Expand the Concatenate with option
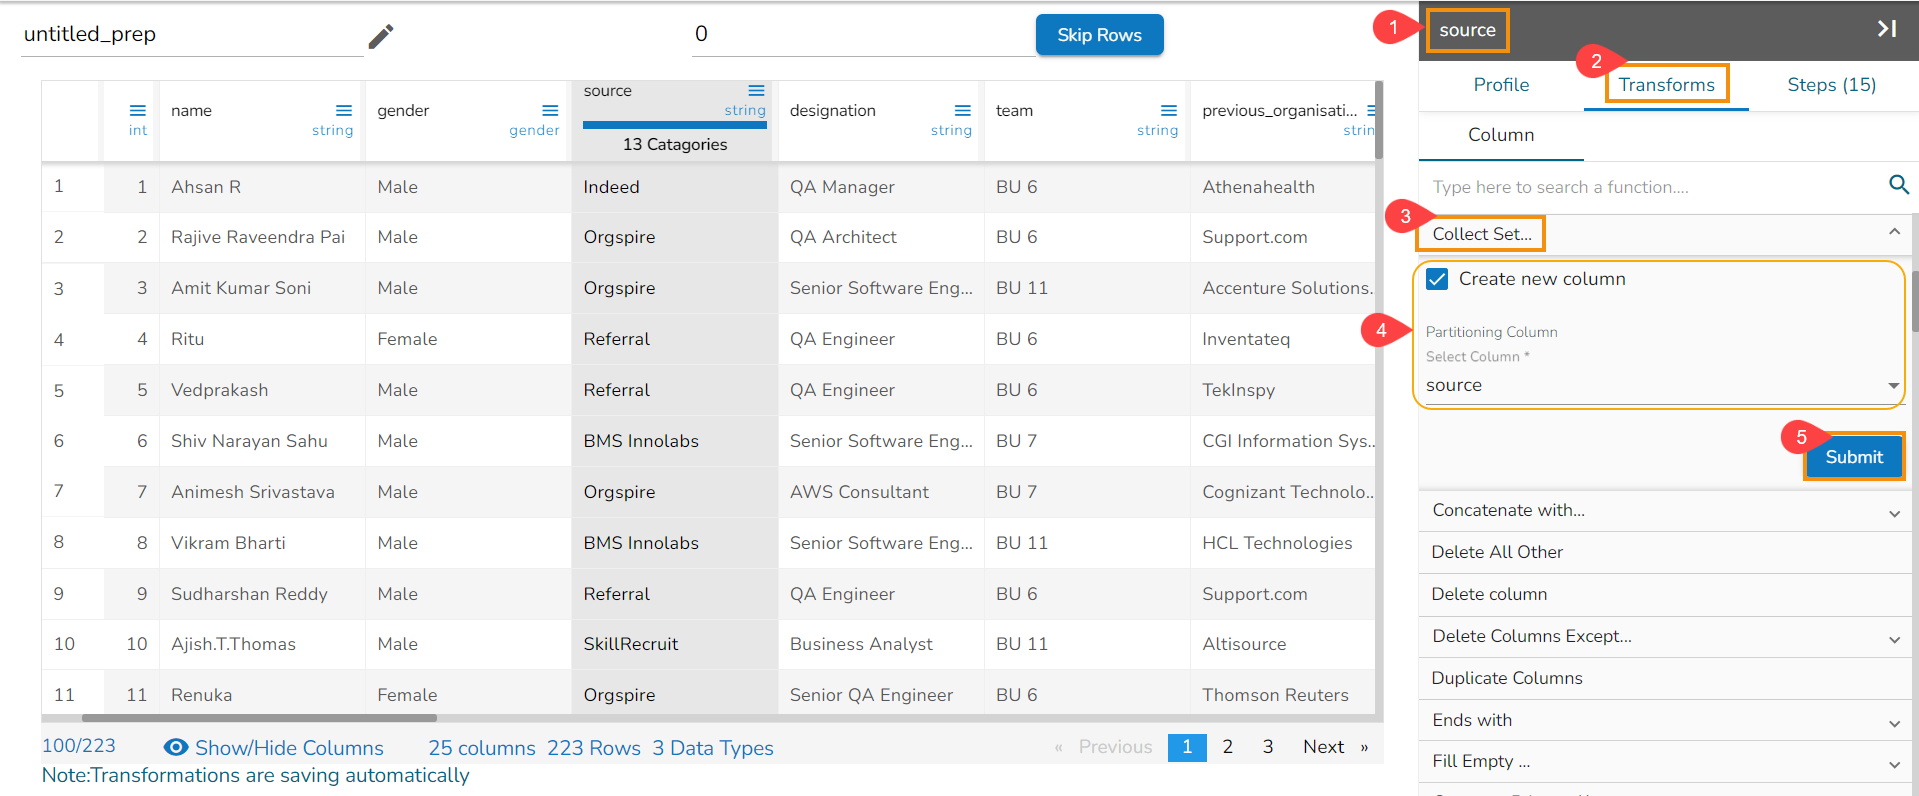 [1894, 513]
